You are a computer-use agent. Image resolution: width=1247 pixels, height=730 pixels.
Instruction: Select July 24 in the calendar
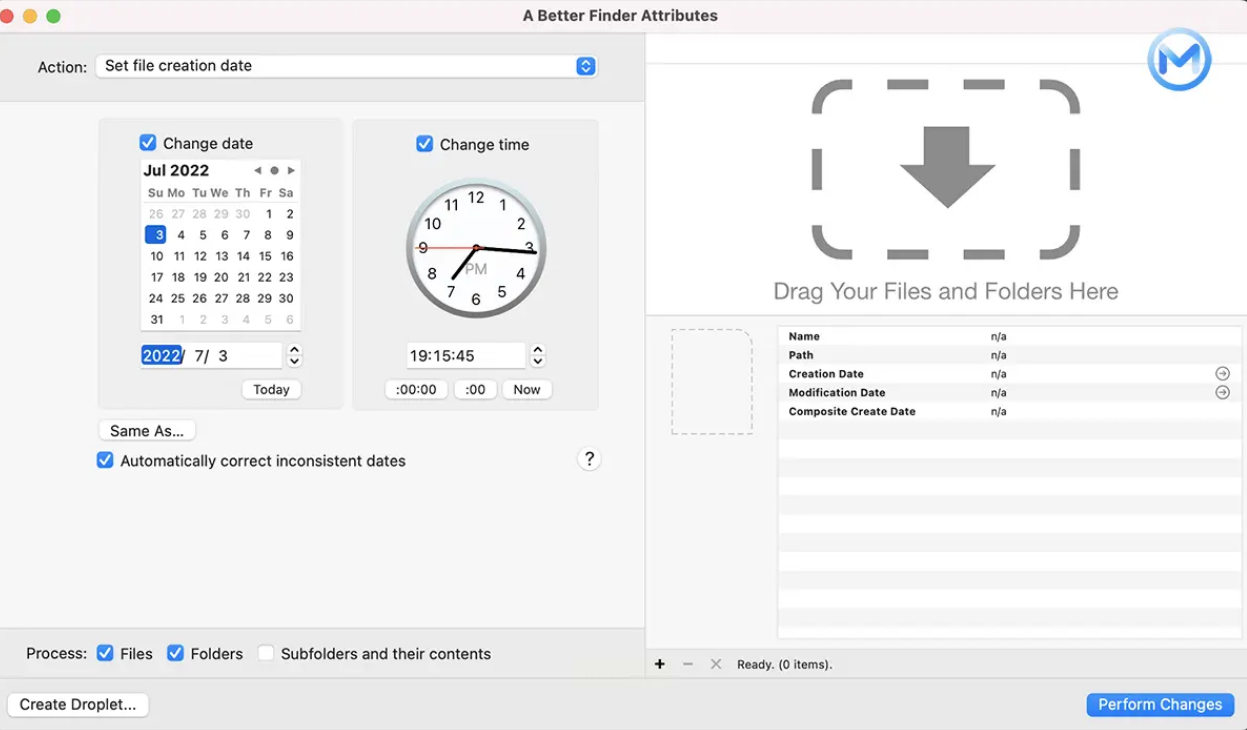[x=156, y=298]
